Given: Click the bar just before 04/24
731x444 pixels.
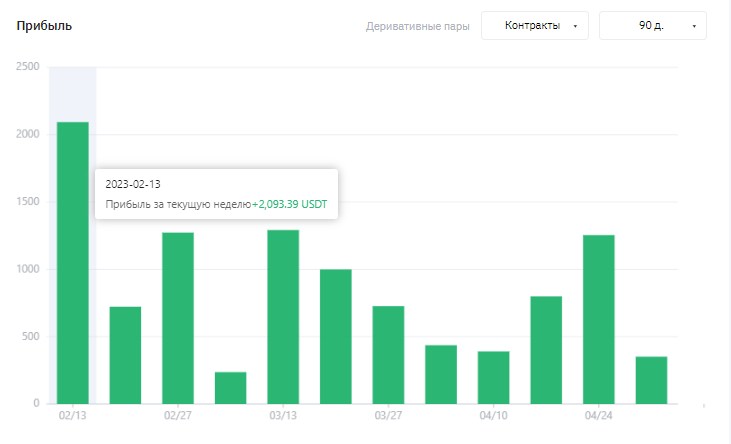Looking at the screenshot, I should click(546, 350).
